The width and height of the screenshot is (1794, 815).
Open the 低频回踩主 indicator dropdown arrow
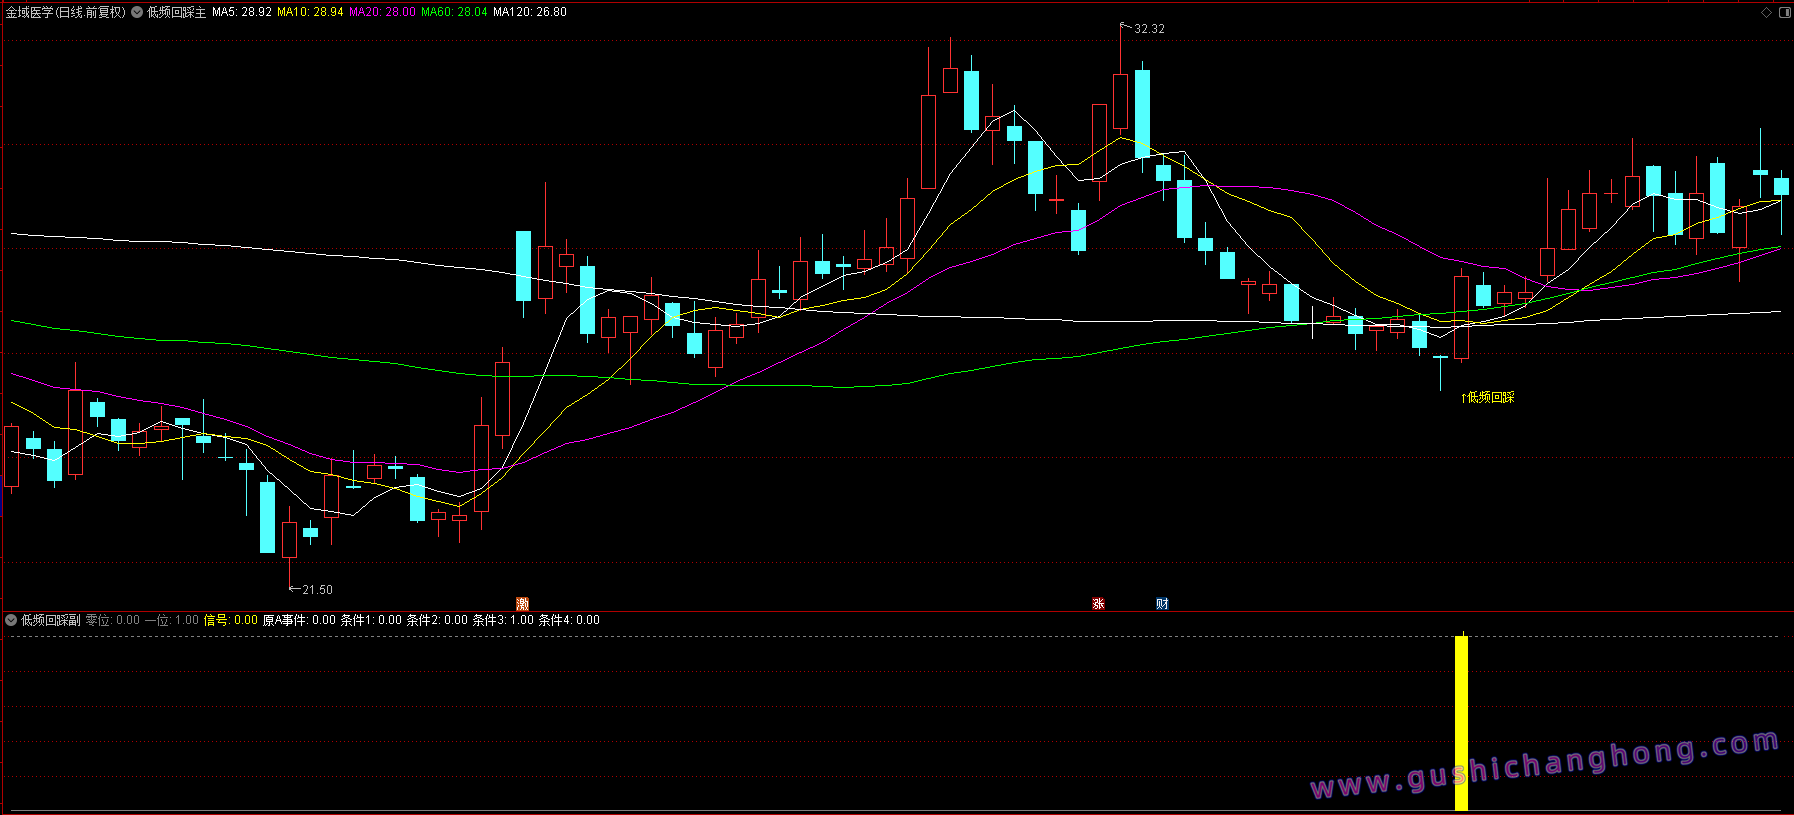point(137,12)
